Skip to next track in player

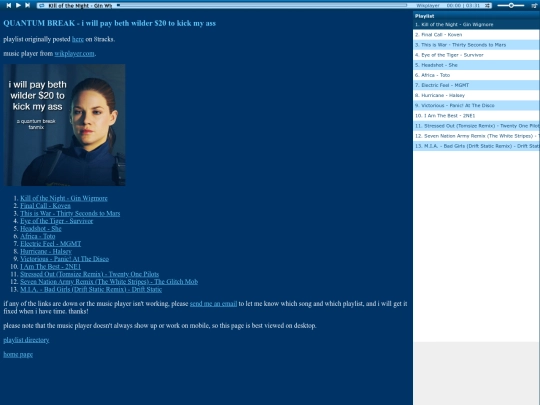(x=28, y=5)
